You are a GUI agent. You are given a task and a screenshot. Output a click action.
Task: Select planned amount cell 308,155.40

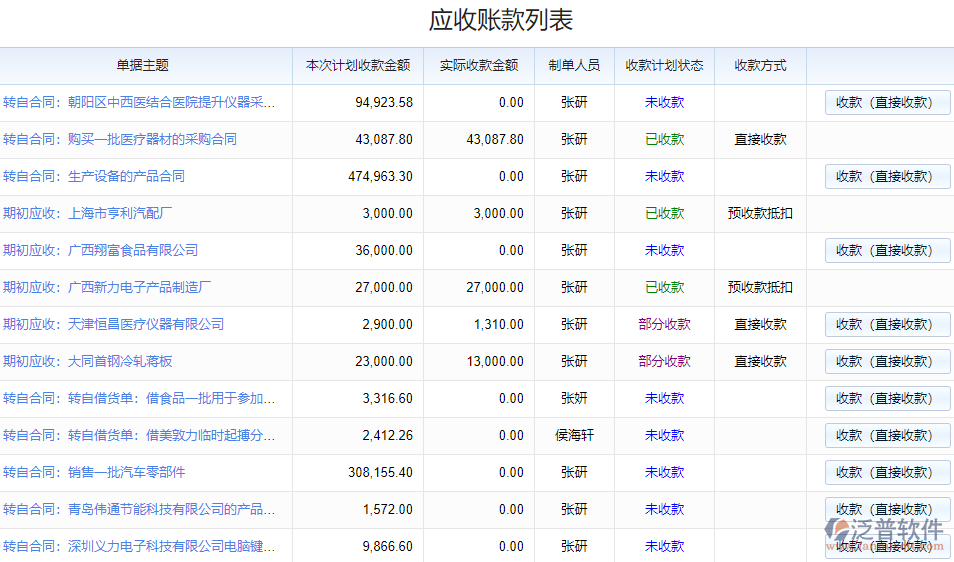pos(380,473)
